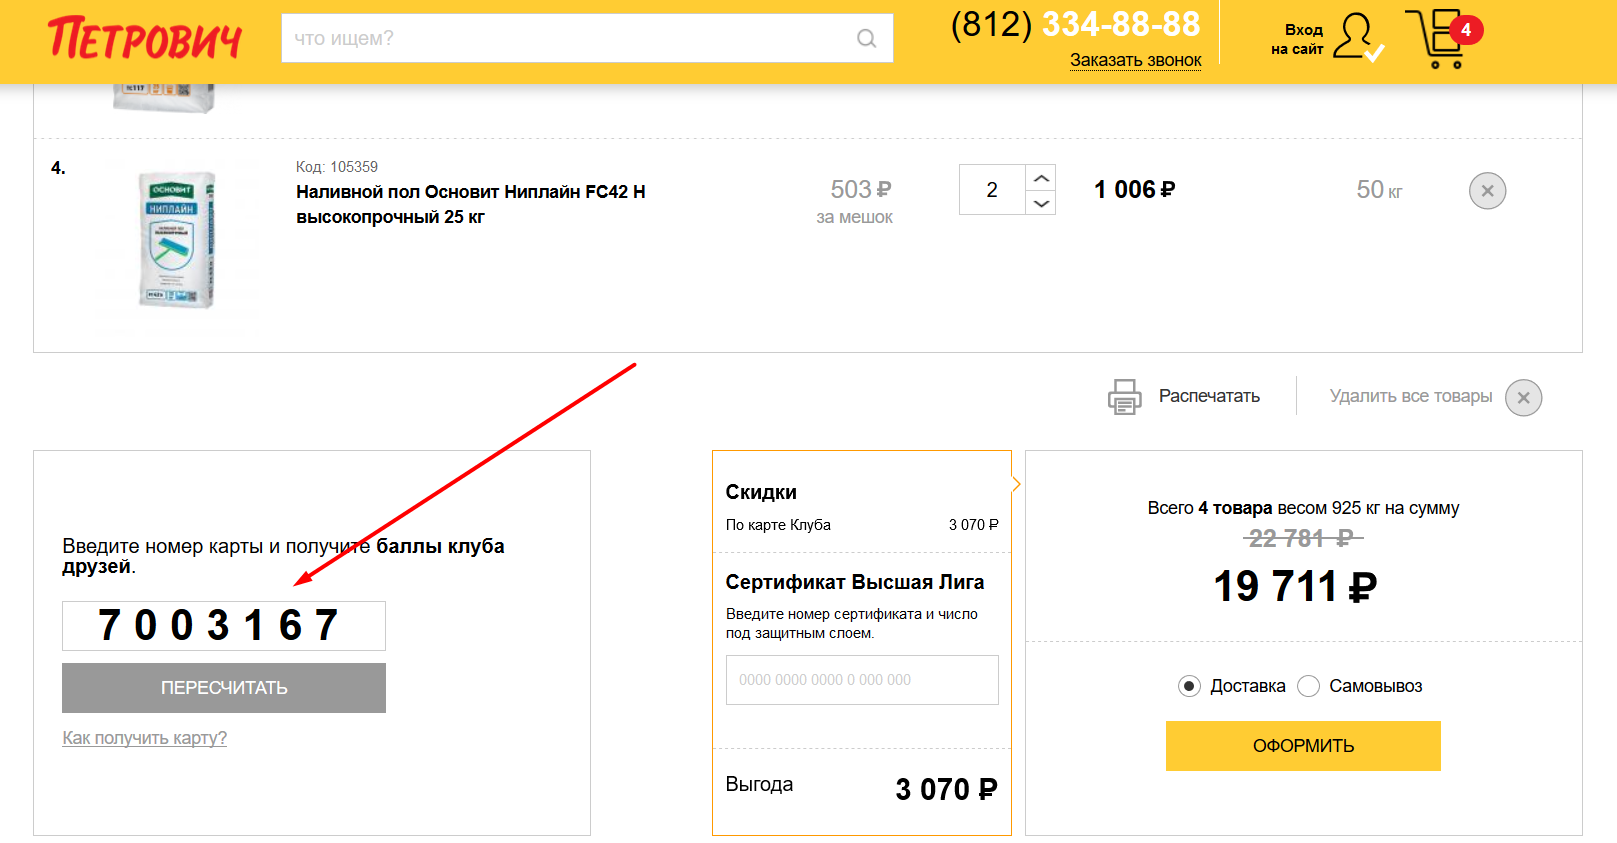Select the Самовывоз radio button
1617x843 pixels.
click(1308, 686)
